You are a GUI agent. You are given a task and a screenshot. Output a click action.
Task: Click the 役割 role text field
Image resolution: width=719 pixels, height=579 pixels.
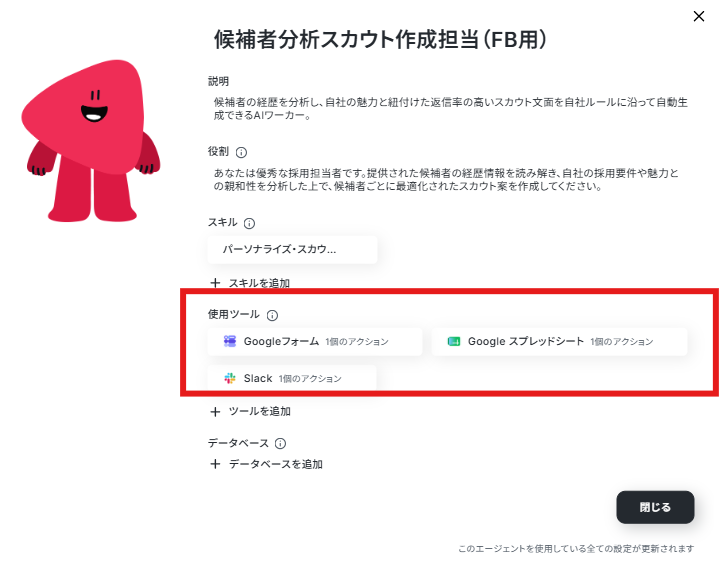(446, 180)
